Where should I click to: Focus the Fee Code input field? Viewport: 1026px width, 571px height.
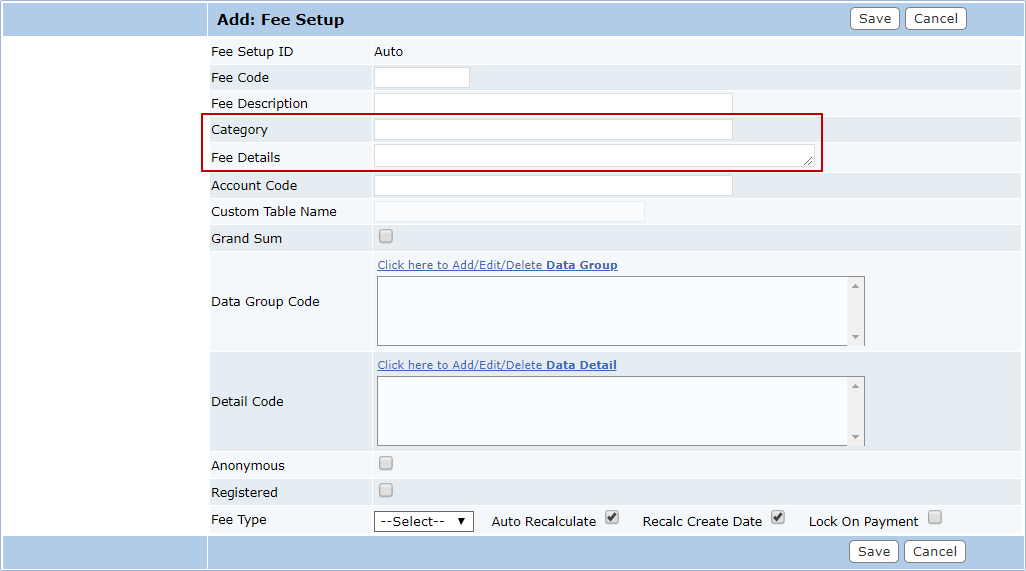(x=421, y=78)
